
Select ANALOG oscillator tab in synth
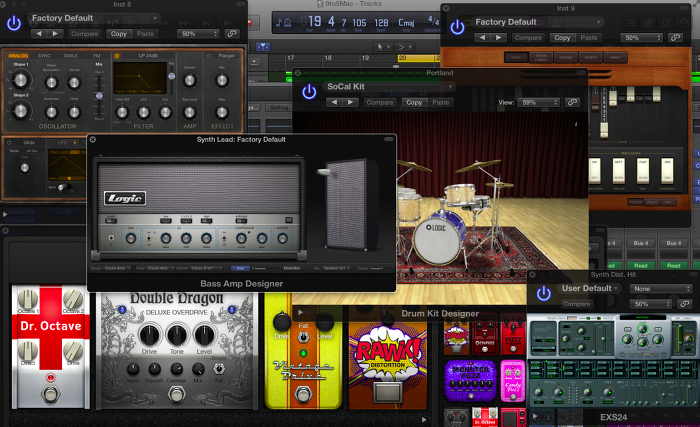point(18,56)
